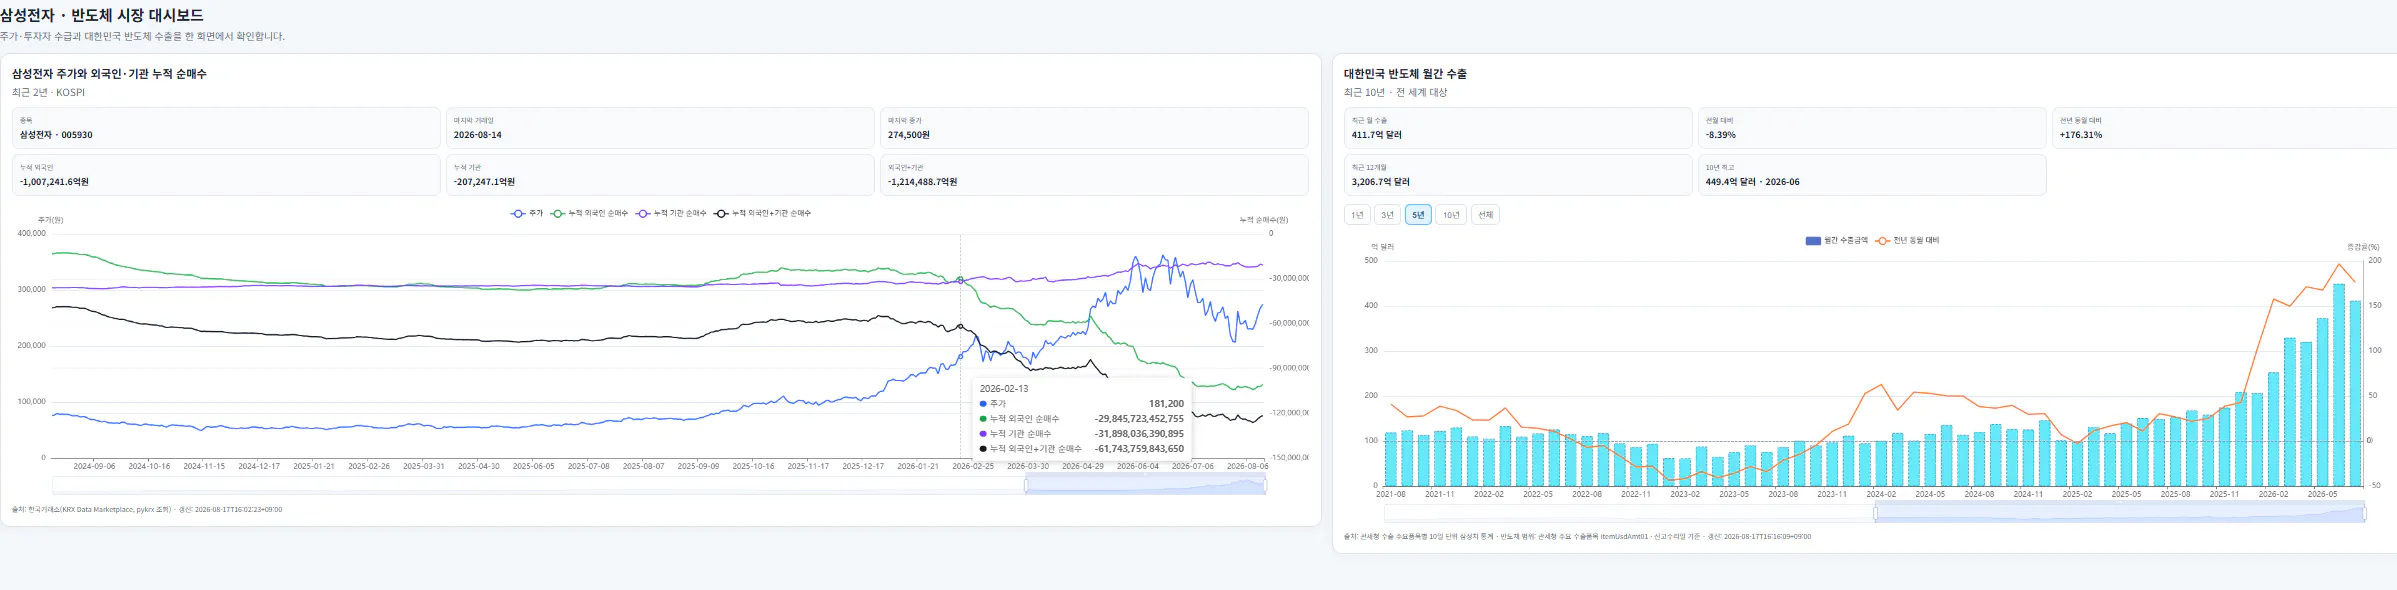Click tooltip value -31,898,036,390,895
Screen dimensions: 2397x590
point(1139,434)
